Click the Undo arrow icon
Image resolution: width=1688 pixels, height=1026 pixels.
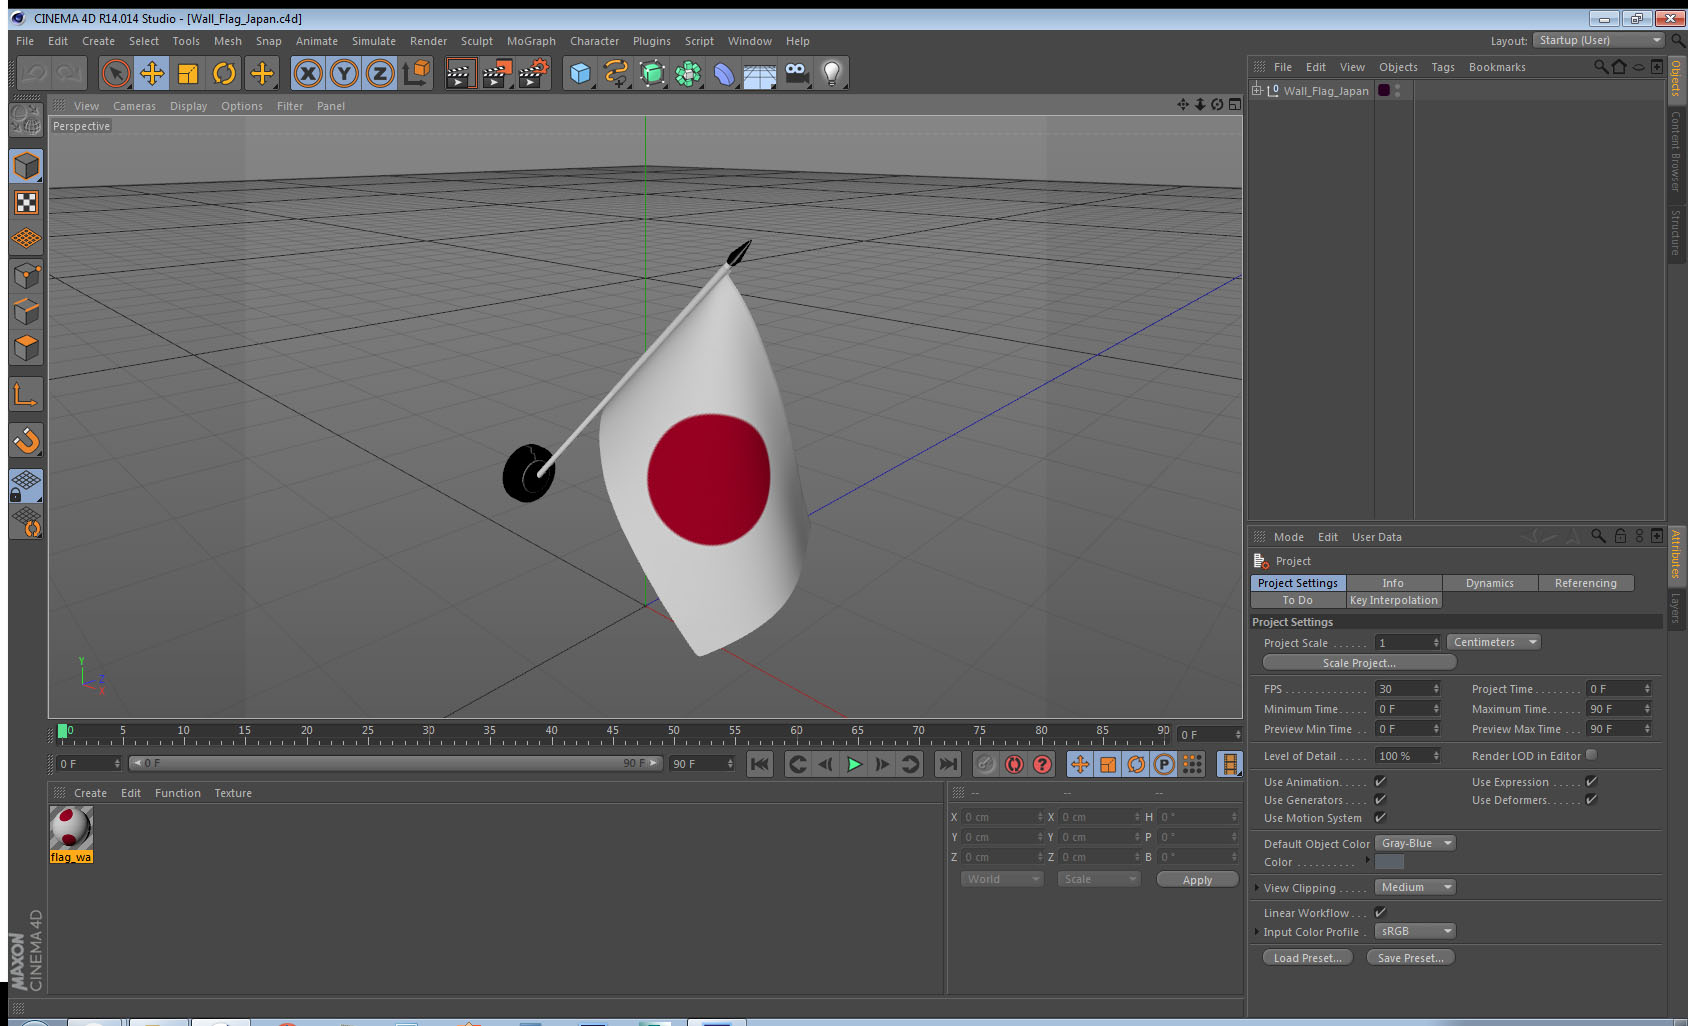tap(34, 73)
